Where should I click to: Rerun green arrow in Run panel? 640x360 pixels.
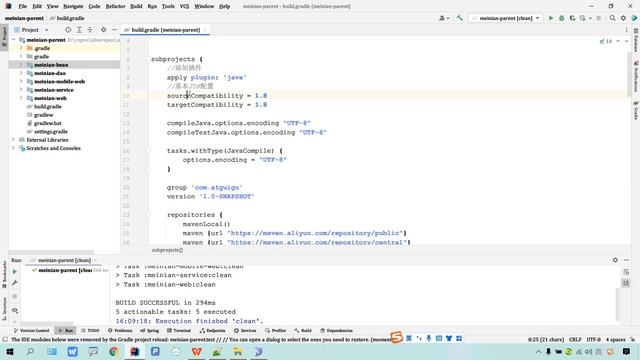click(15, 271)
